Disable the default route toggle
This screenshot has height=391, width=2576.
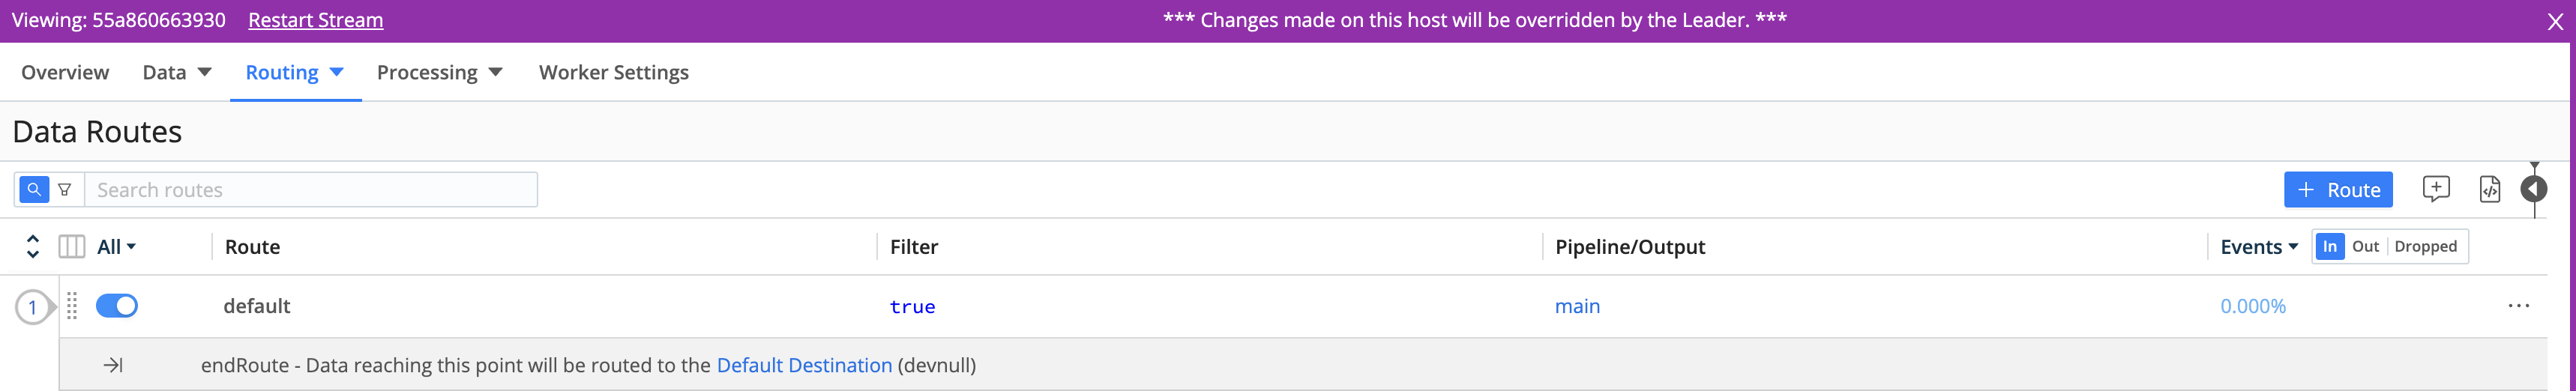(117, 306)
